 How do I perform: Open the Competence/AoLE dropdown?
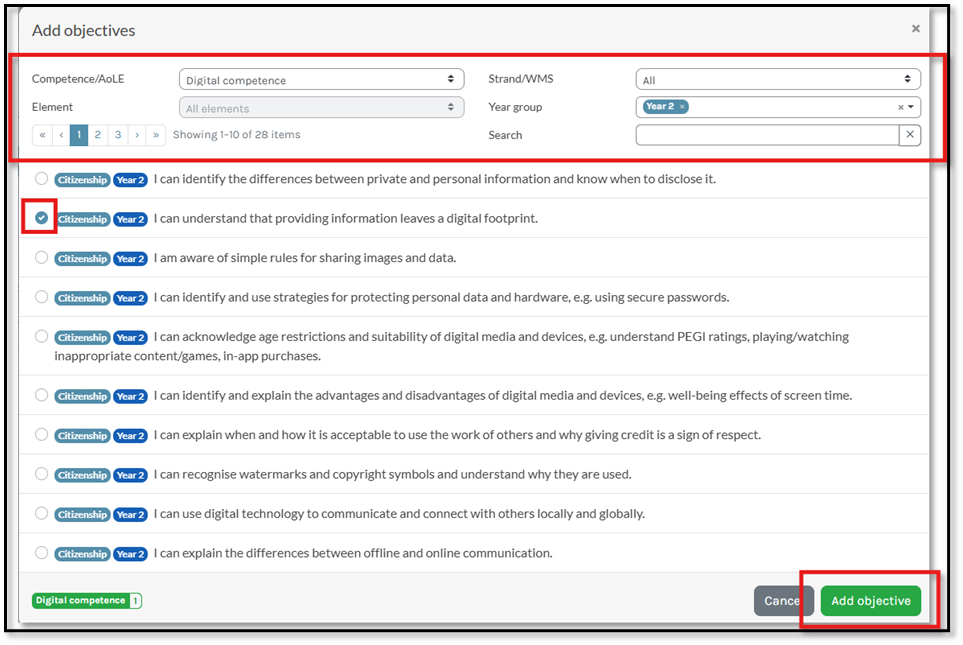pyautogui.click(x=321, y=80)
